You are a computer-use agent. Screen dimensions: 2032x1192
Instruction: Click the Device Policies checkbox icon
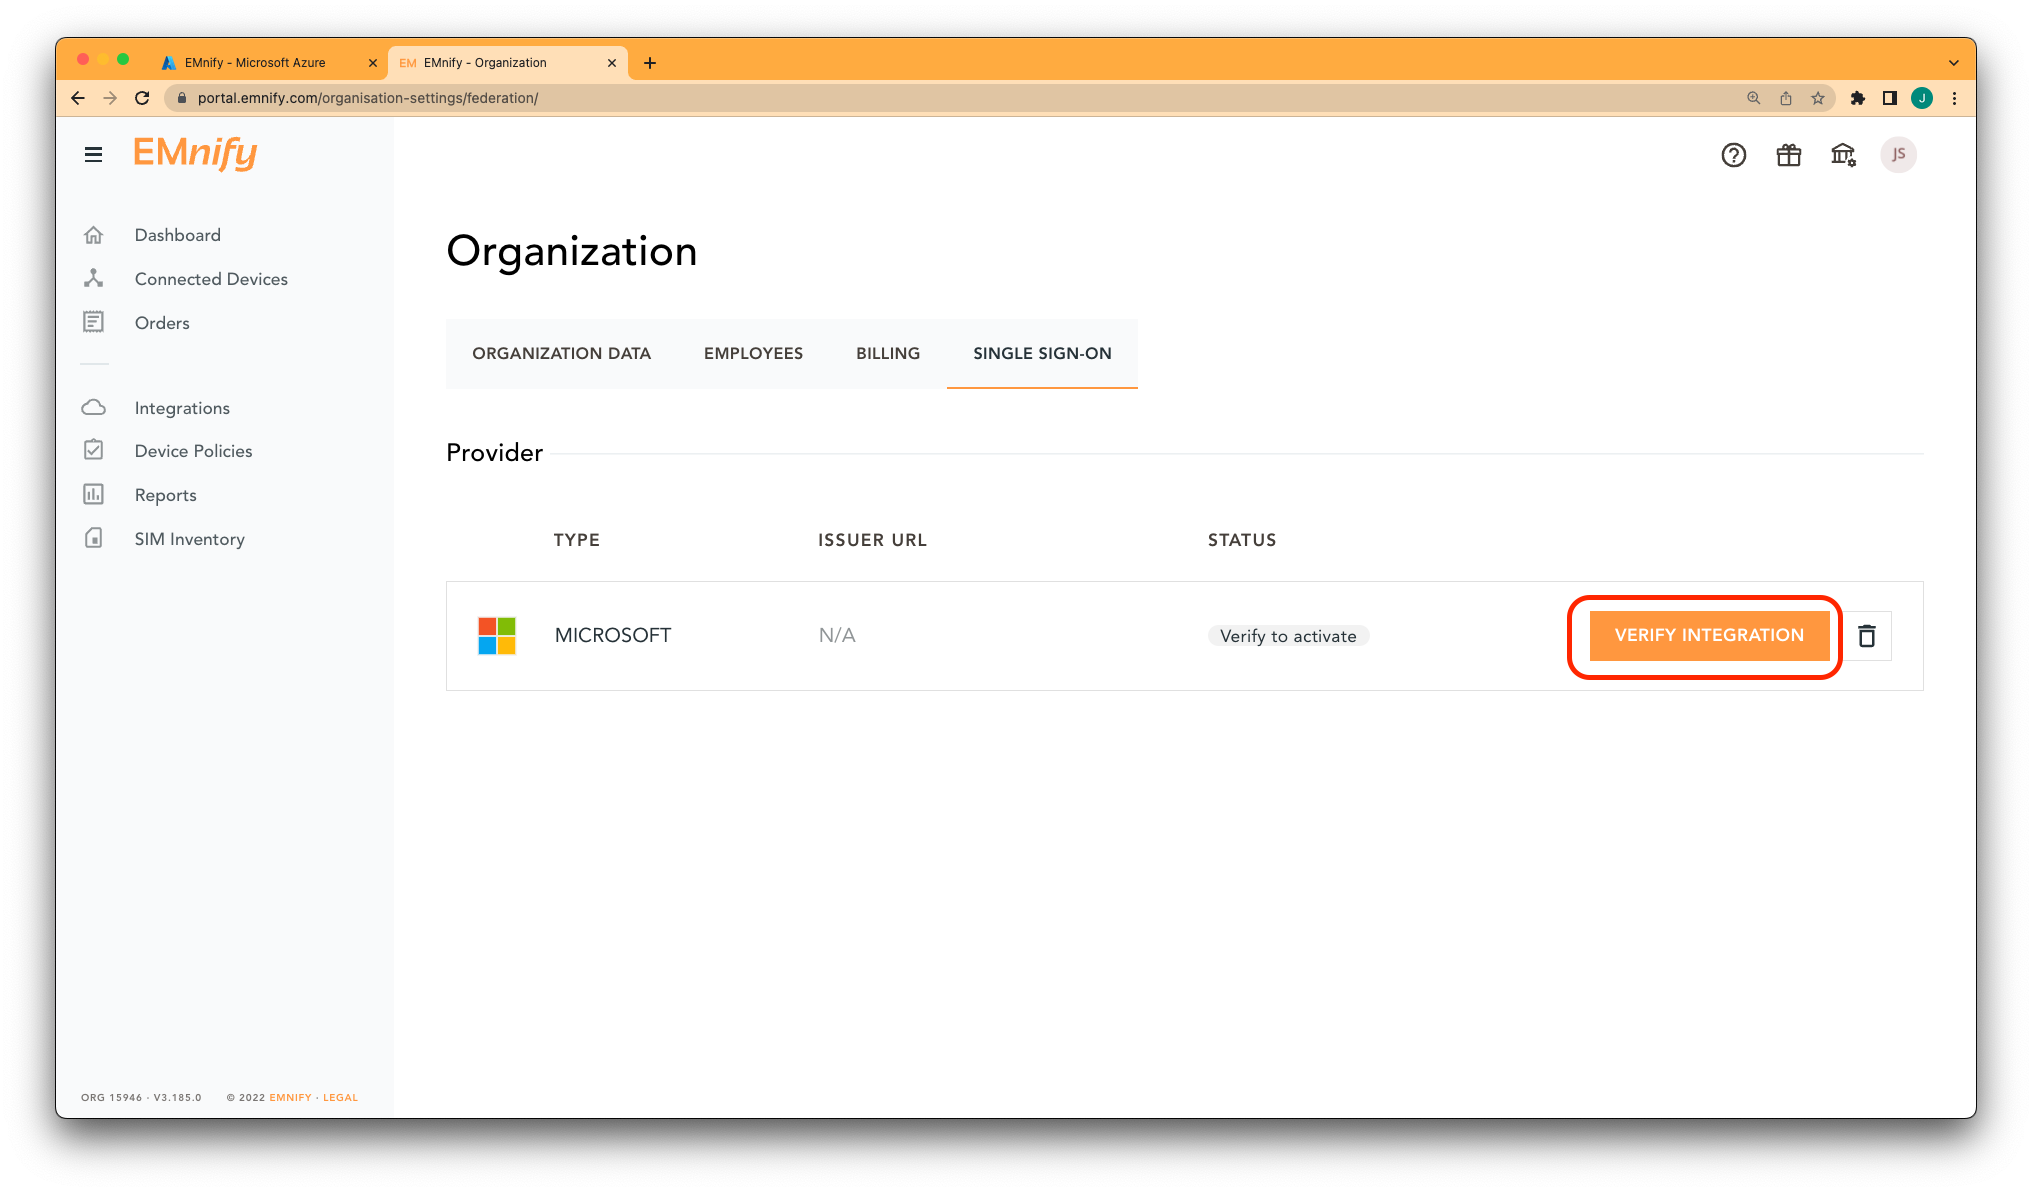tap(95, 450)
